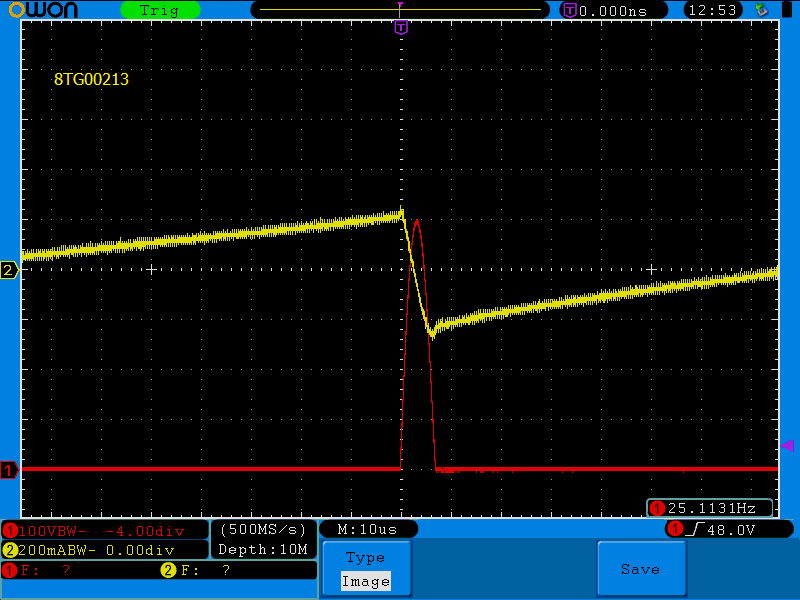Click the 12:53 clock display
Viewport: 800px width, 600px height.
tap(713, 10)
